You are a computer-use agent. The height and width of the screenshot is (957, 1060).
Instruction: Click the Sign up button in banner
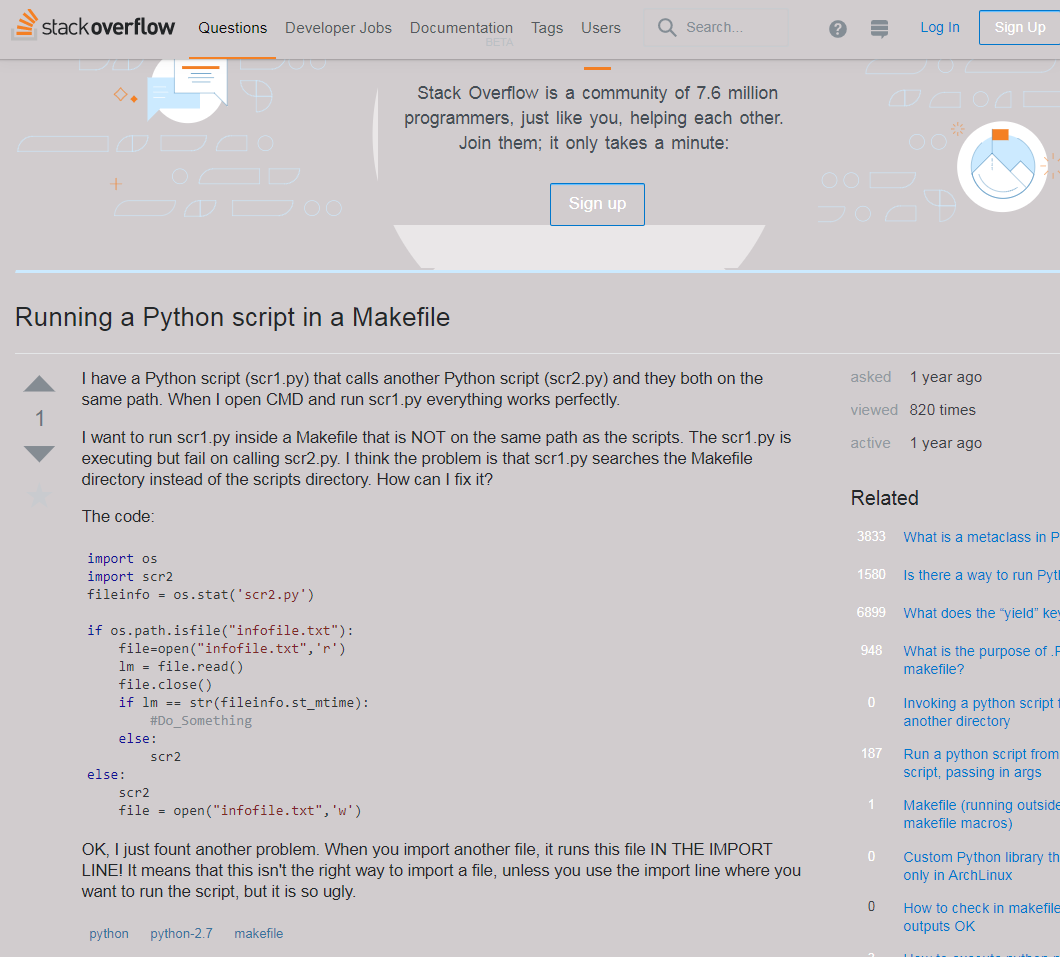pyautogui.click(x=597, y=204)
